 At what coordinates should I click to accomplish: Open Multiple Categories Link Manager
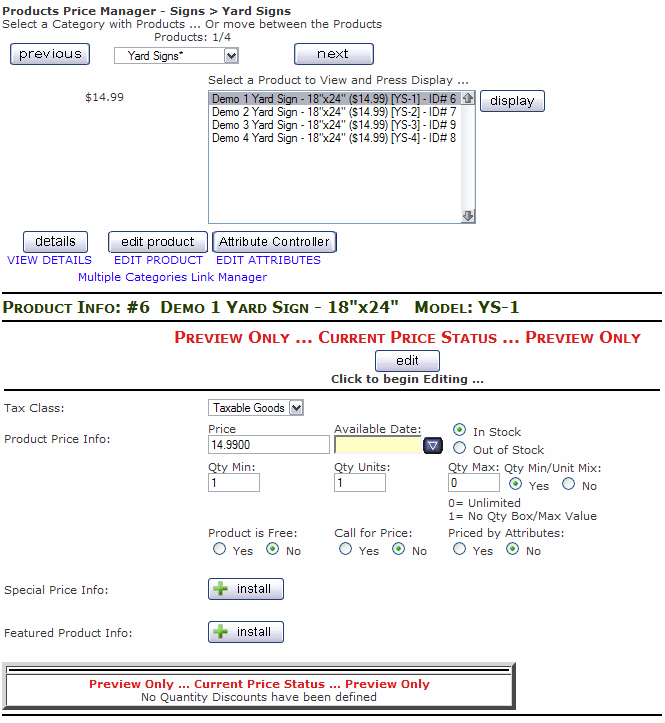click(172, 277)
